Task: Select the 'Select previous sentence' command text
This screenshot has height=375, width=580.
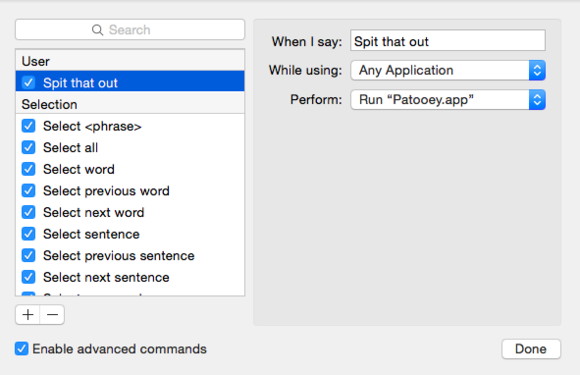Action: coord(118,256)
